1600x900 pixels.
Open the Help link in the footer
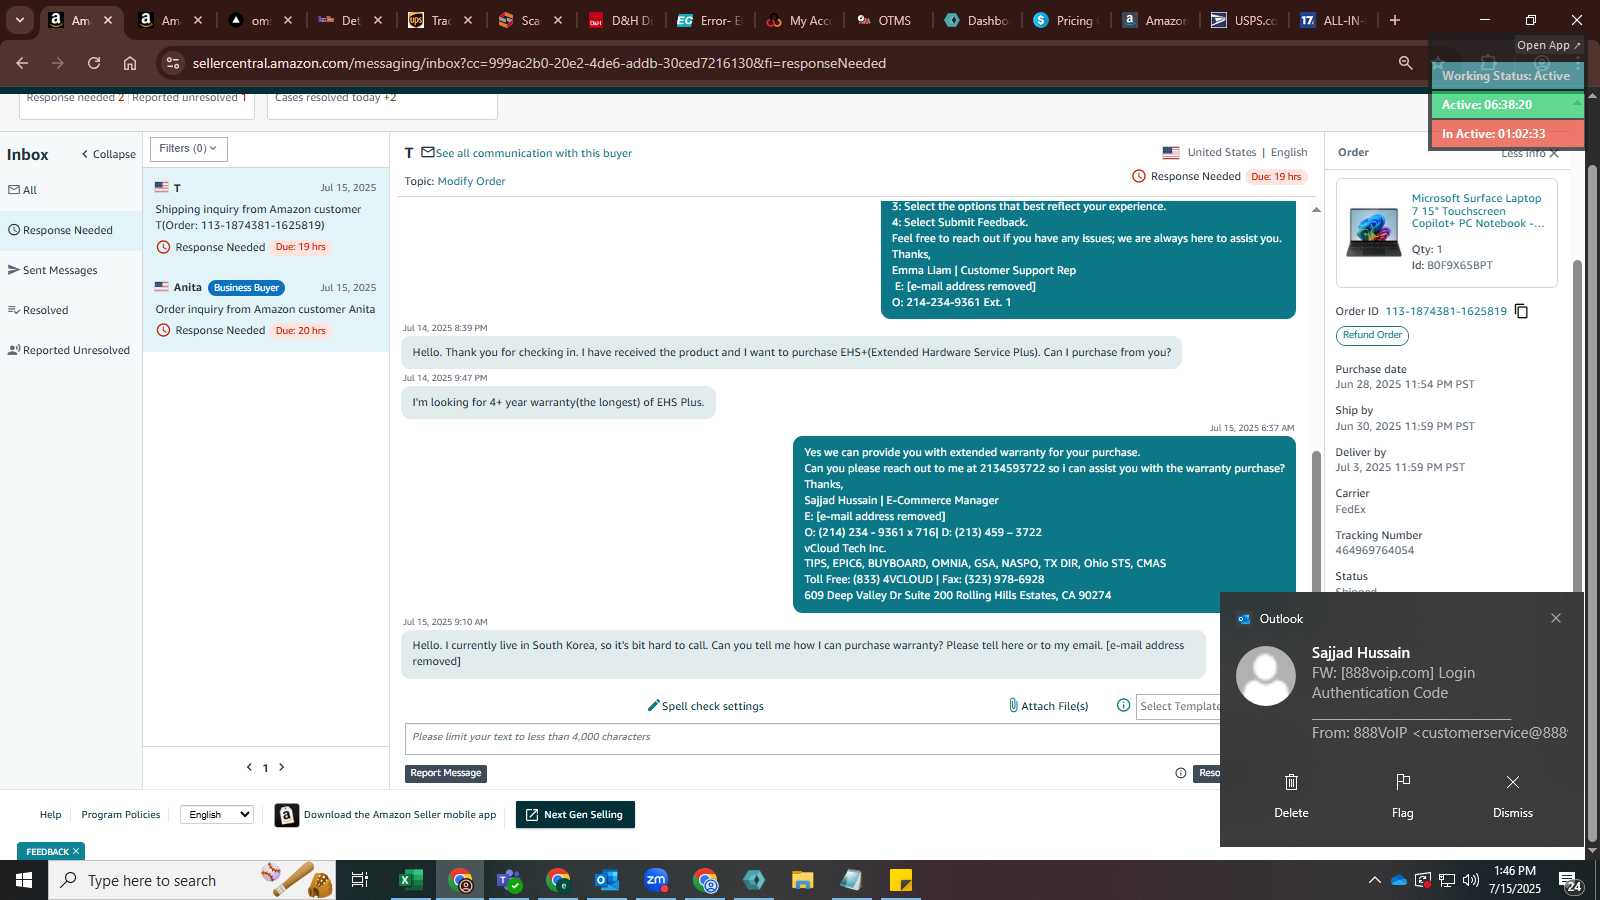coord(50,815)
